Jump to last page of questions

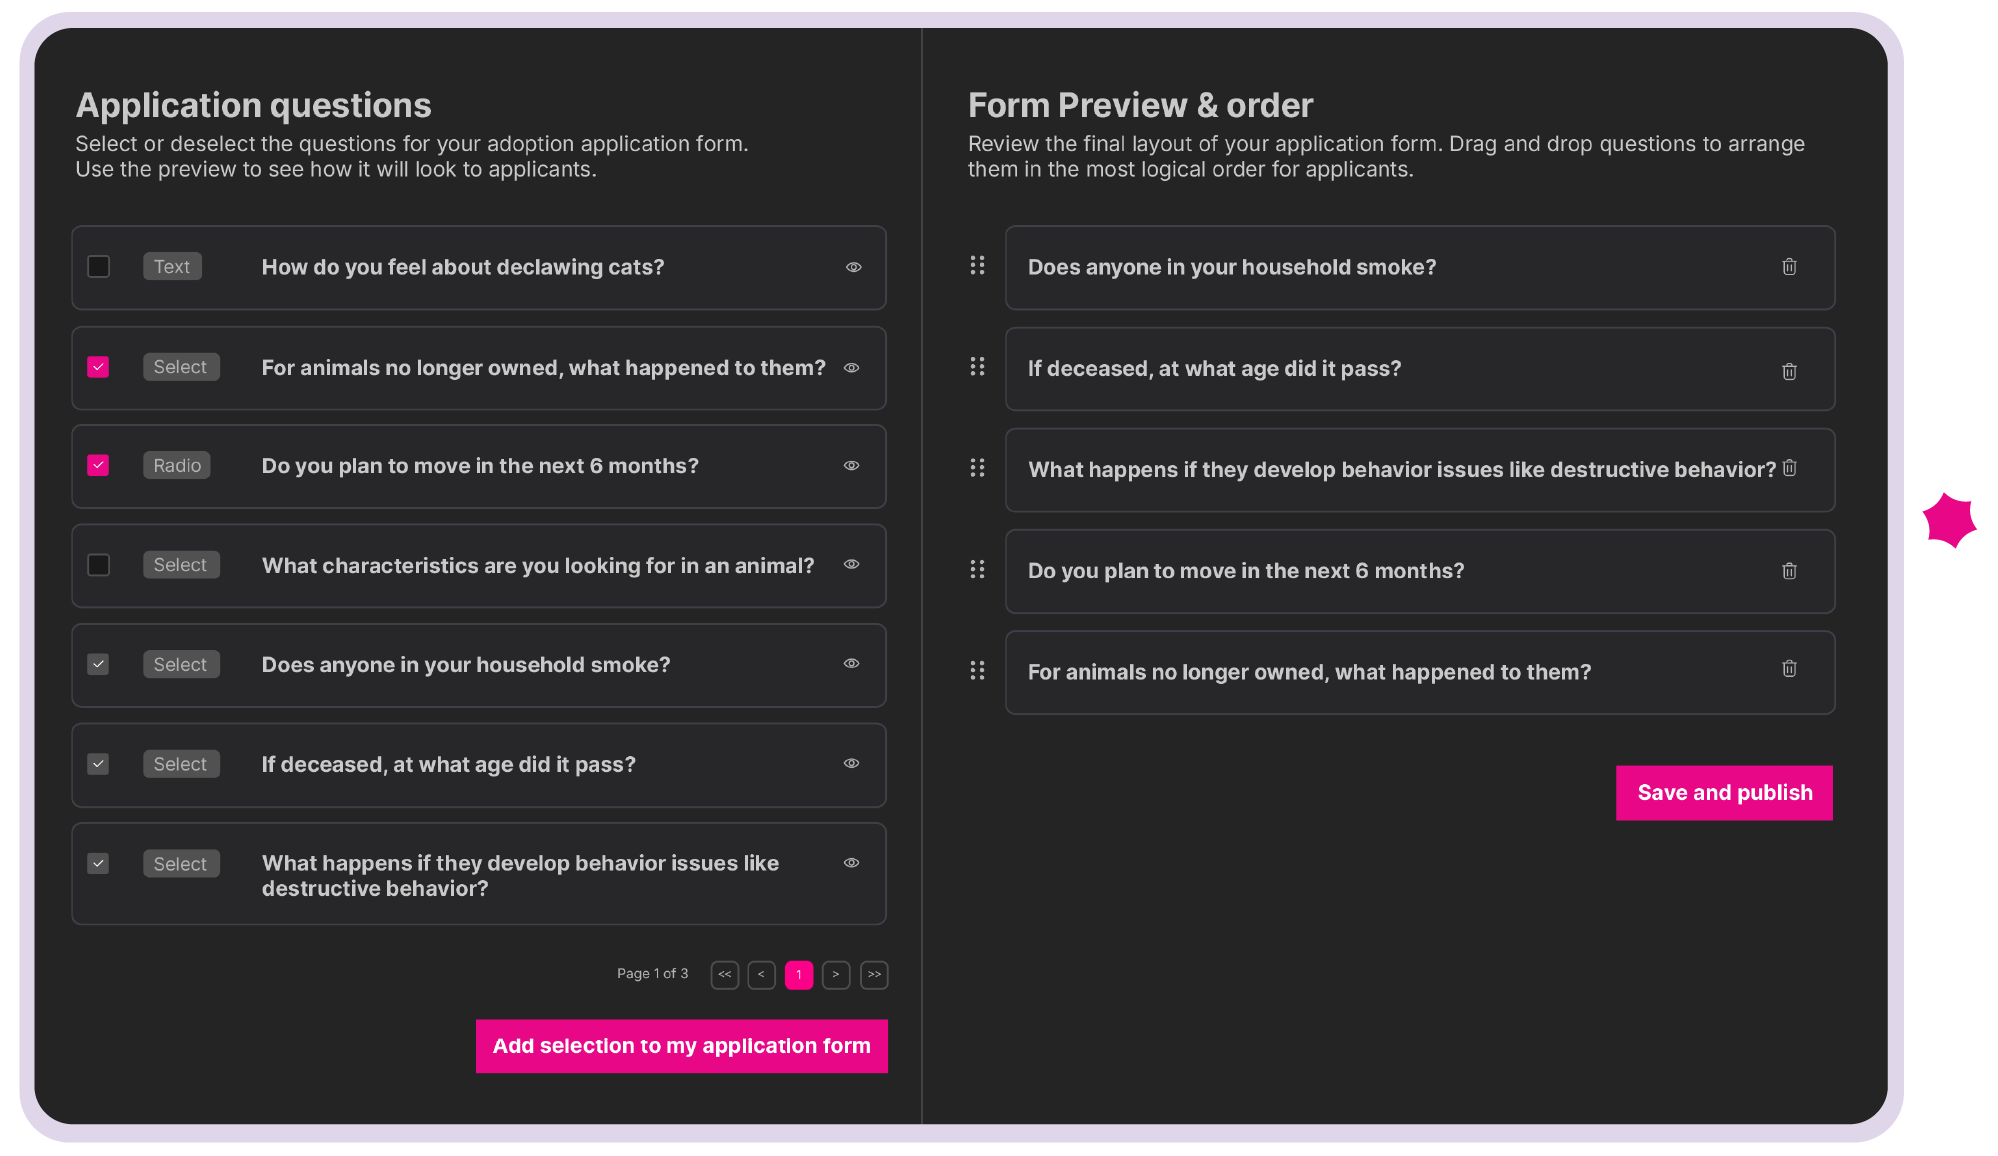tap(874, 975)
